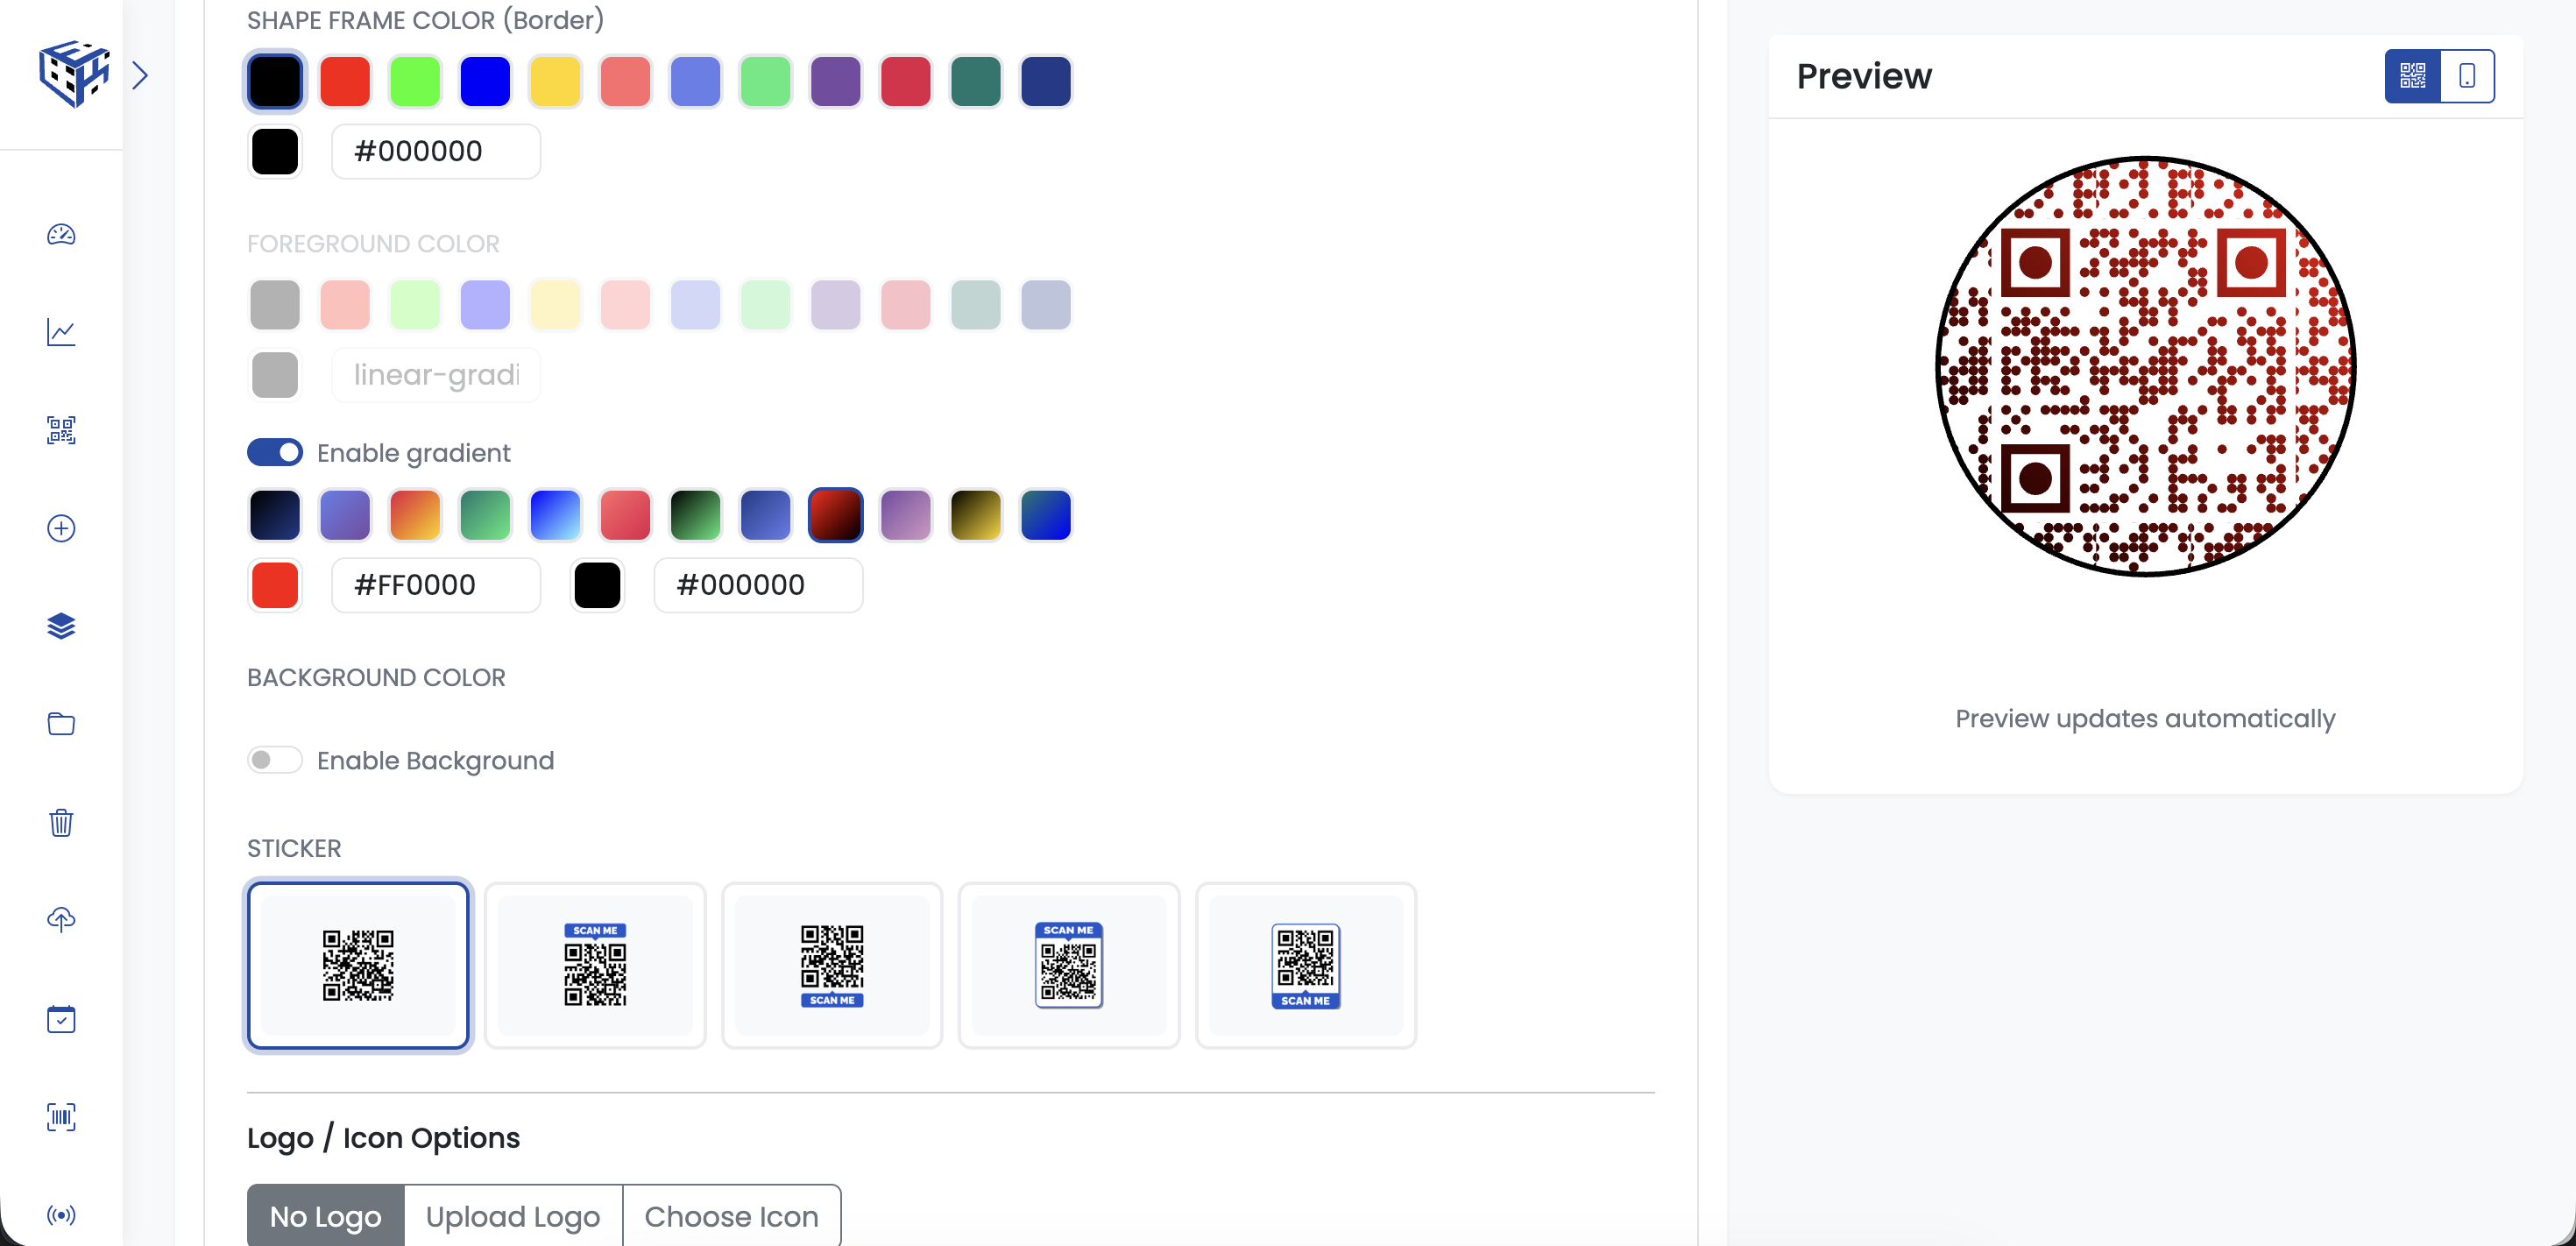Open the dashboard speedometer icon in sidebar
The width and height of the screenshot is (2576, 1246).
click(x=61, y=235)
